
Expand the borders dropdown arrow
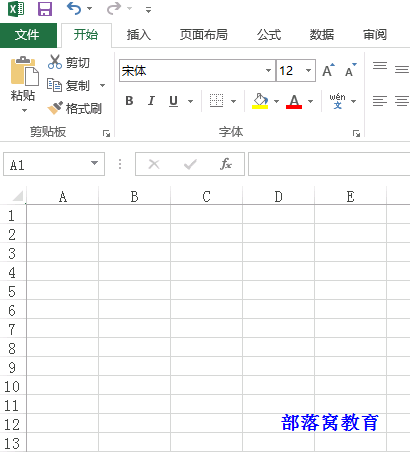[x=233, y=101]
